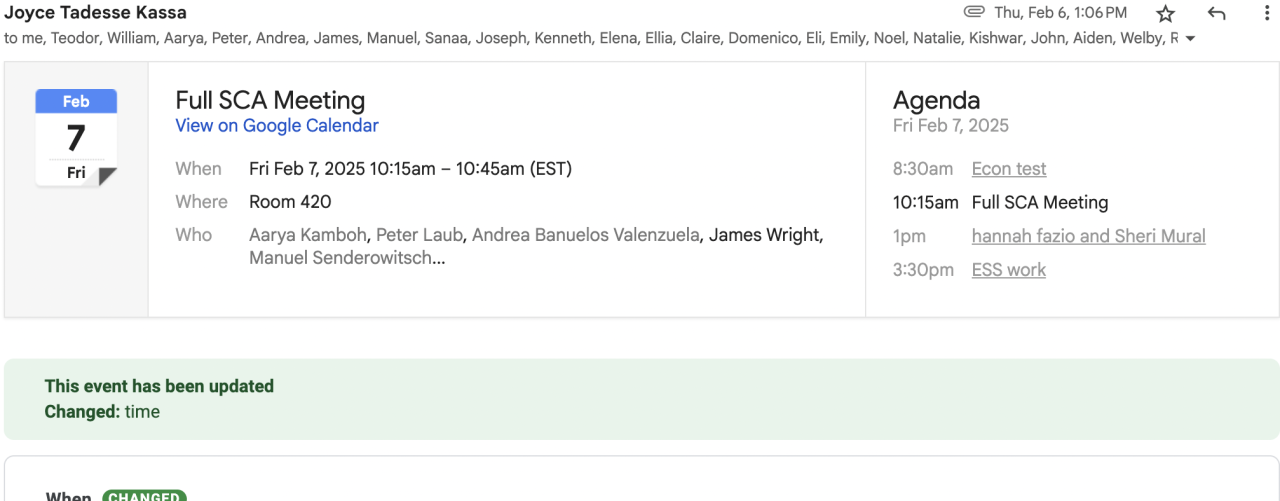This screenshot has width=1280, height=501.
Task: Click attendee Aarya Kamboh
Action: pyautogui.click(x=310, y=235)
